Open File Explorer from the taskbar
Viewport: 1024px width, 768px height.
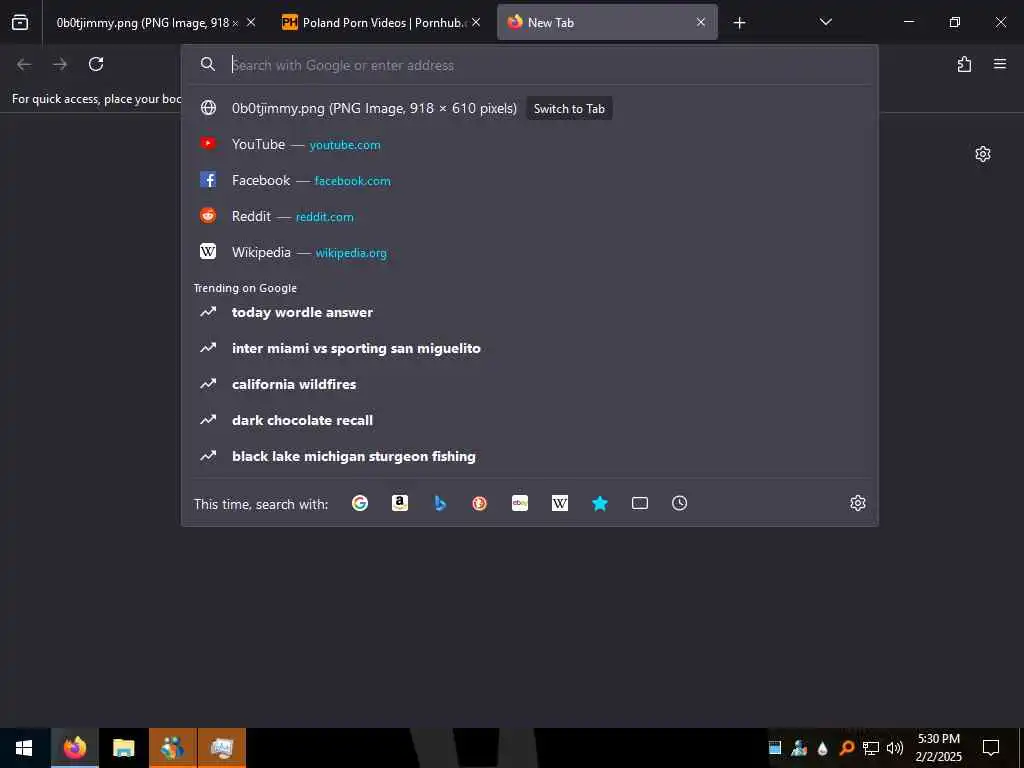pos(123,748)
